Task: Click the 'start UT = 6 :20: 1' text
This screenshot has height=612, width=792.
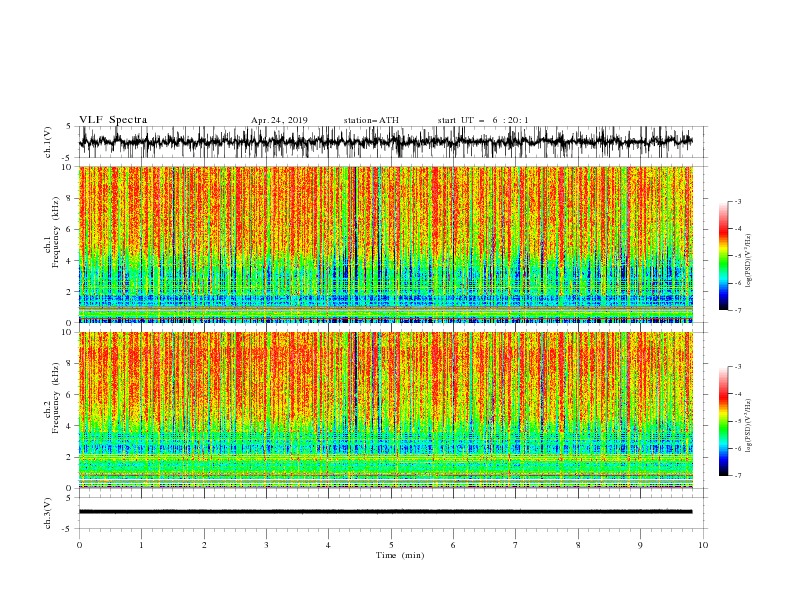Action: tap(483, 120)
